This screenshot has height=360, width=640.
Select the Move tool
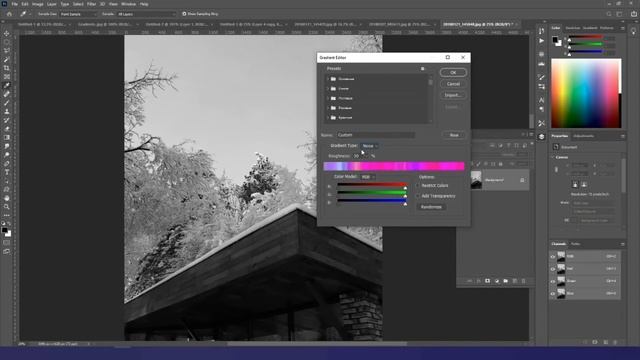[7, 33]
